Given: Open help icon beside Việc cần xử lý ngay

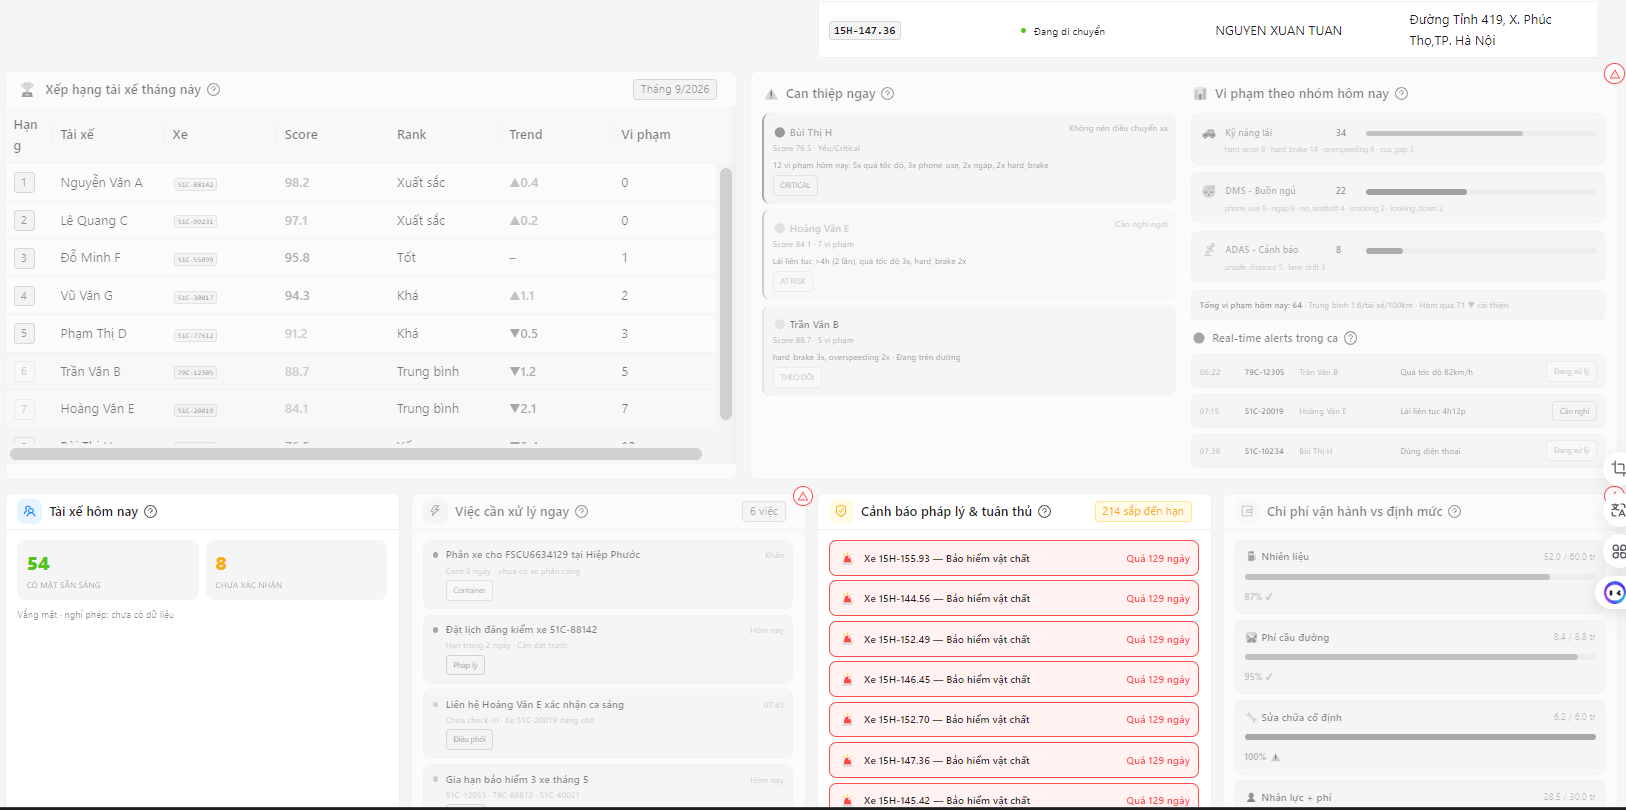Looking at the screenshot, I should [581, 511].
